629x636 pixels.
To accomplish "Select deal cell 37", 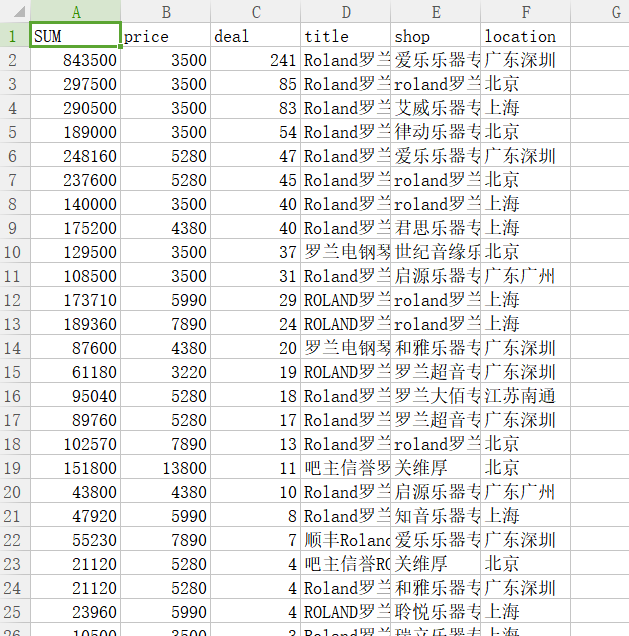I will (x=255, y=251).
